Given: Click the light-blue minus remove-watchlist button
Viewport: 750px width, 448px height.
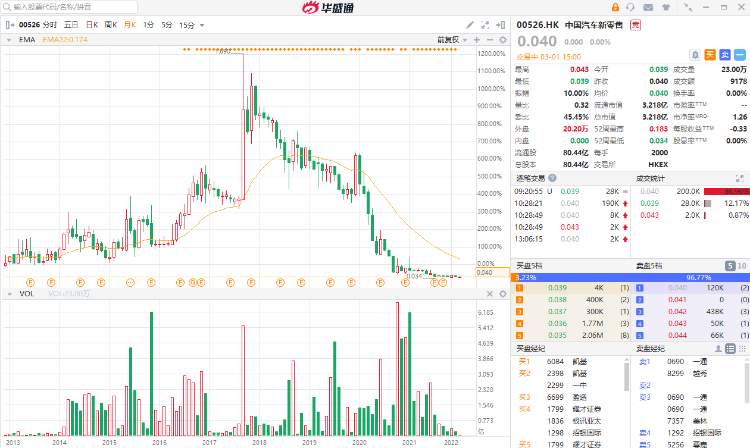Looking at the screenshot, I should pyautogui.click(x=740, y=55).
